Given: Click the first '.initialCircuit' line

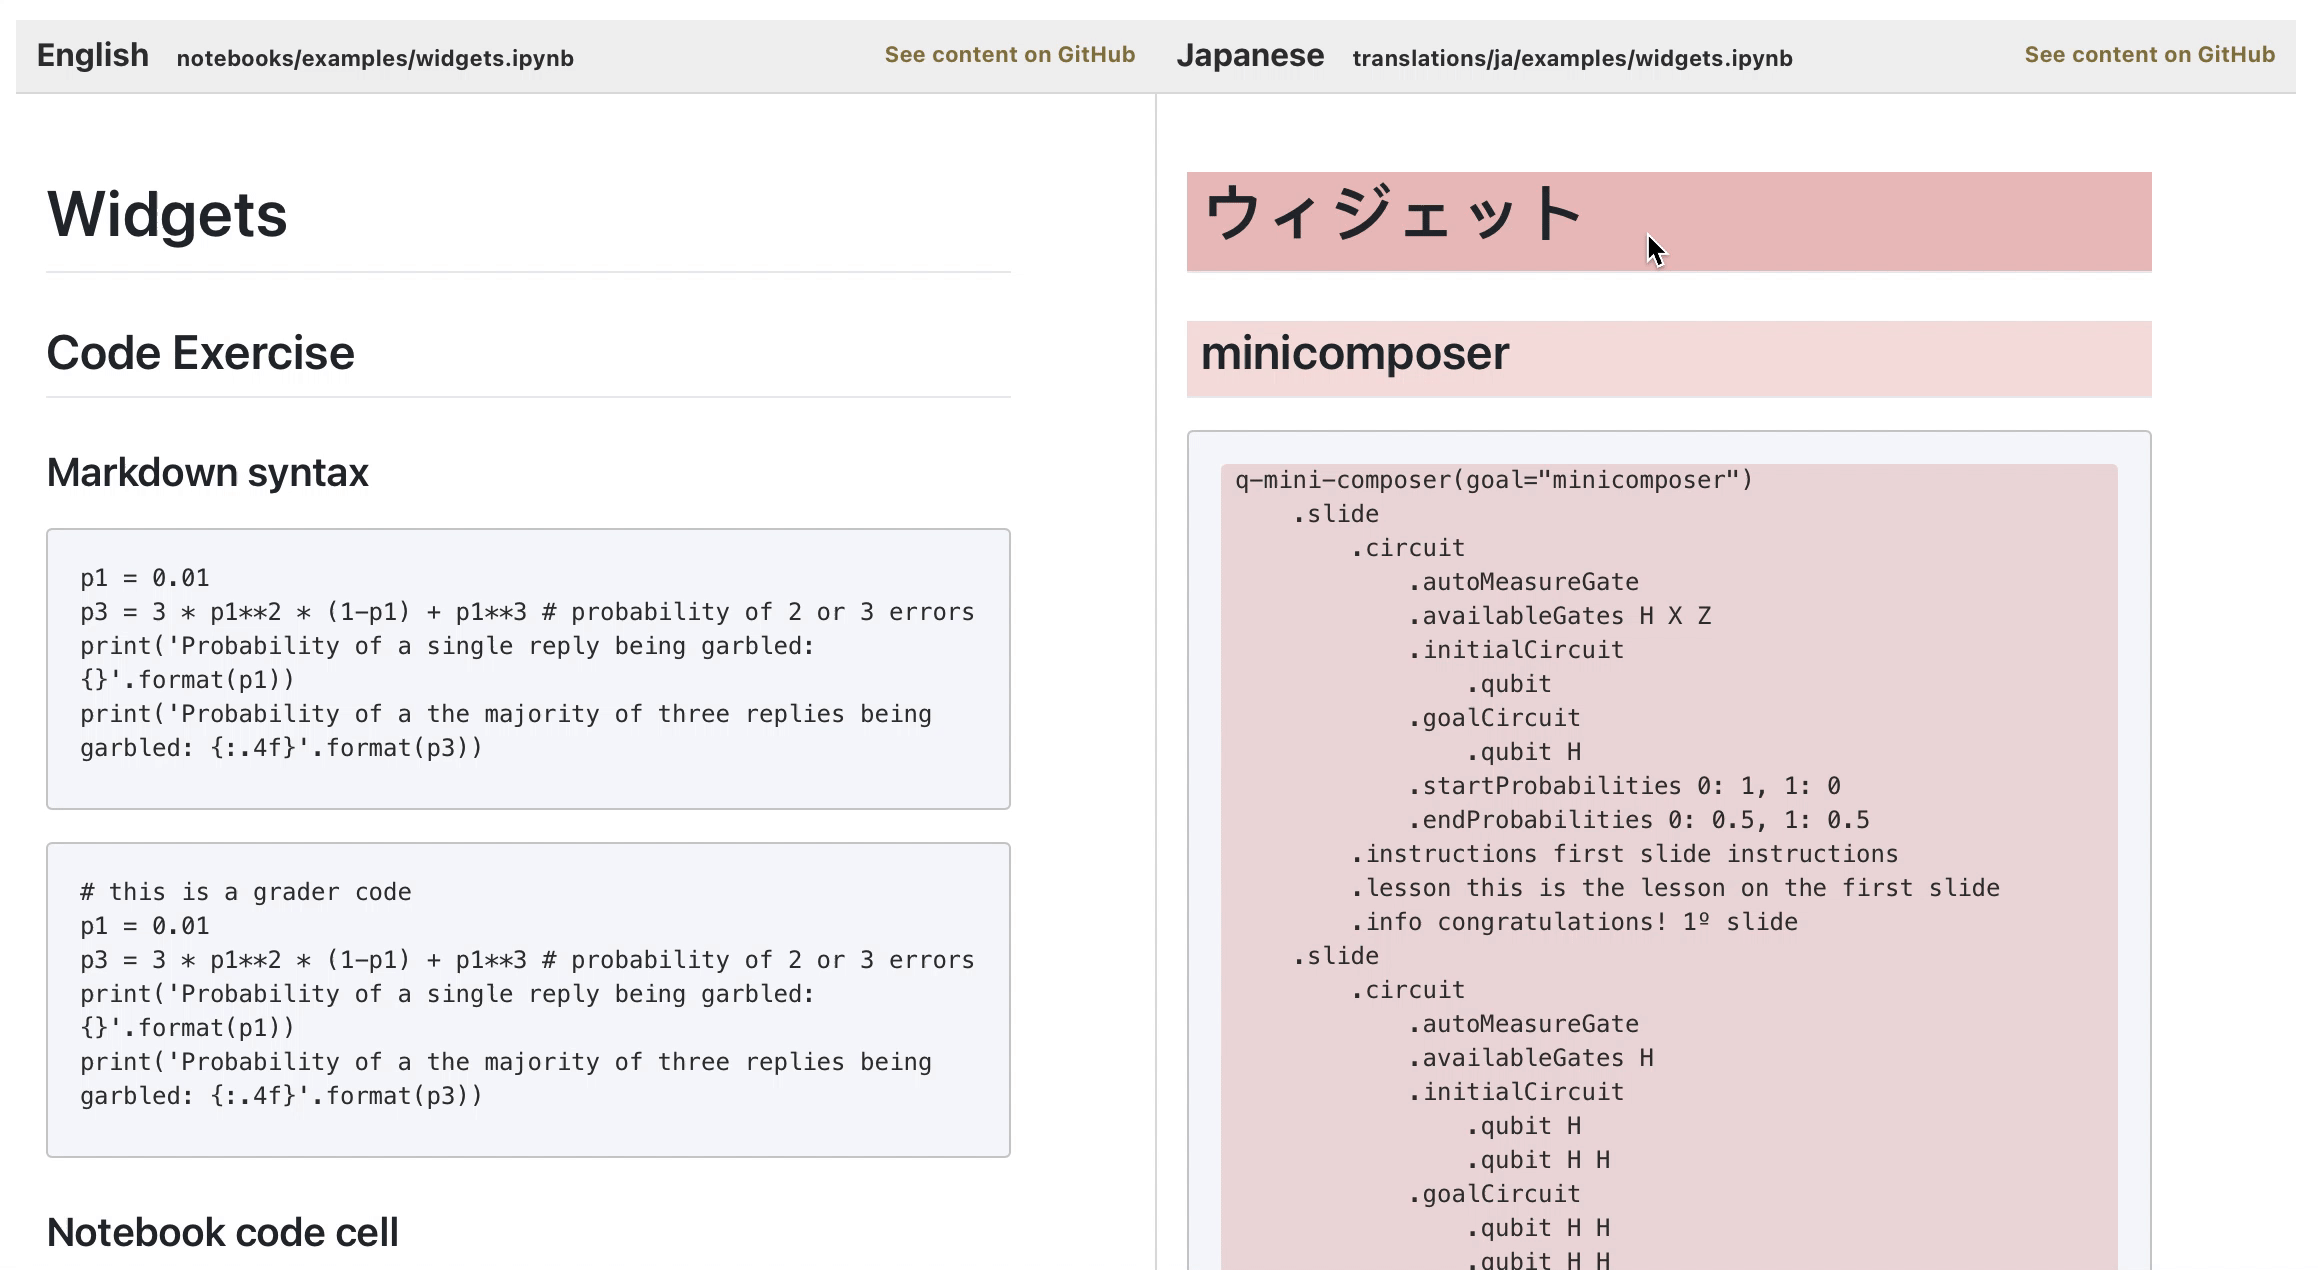Looking at the screenshot, I should (1516, 650).
